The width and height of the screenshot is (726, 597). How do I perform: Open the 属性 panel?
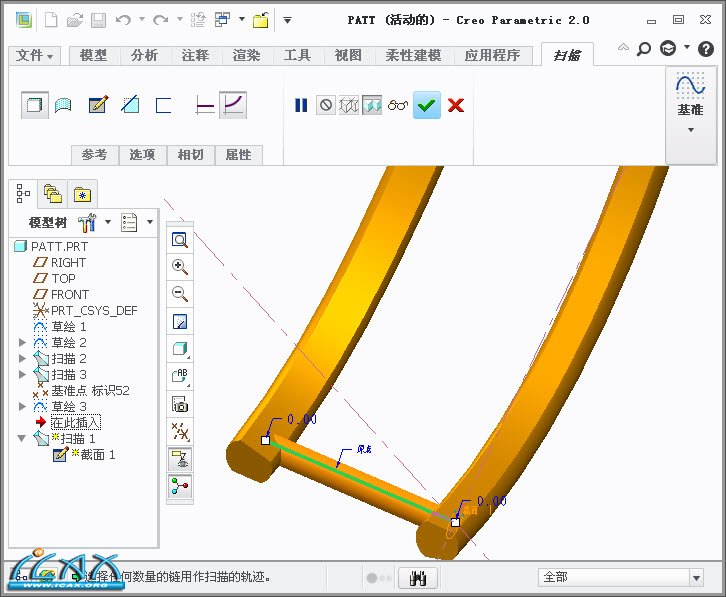tap(238, 155)
